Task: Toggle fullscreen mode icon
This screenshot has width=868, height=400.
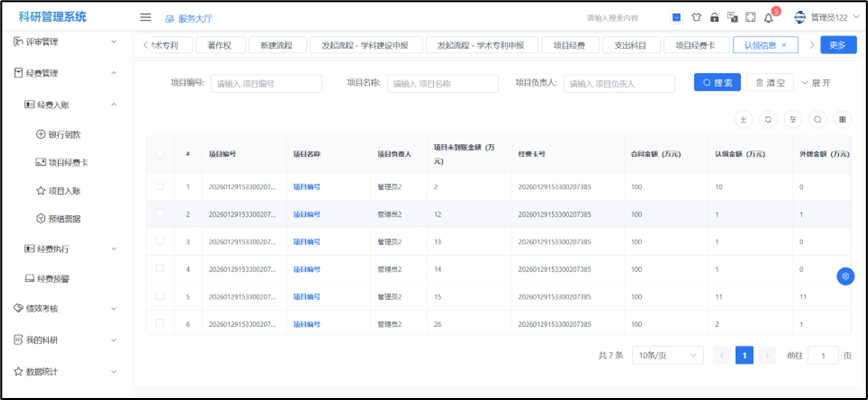Action: pos(750,17)
